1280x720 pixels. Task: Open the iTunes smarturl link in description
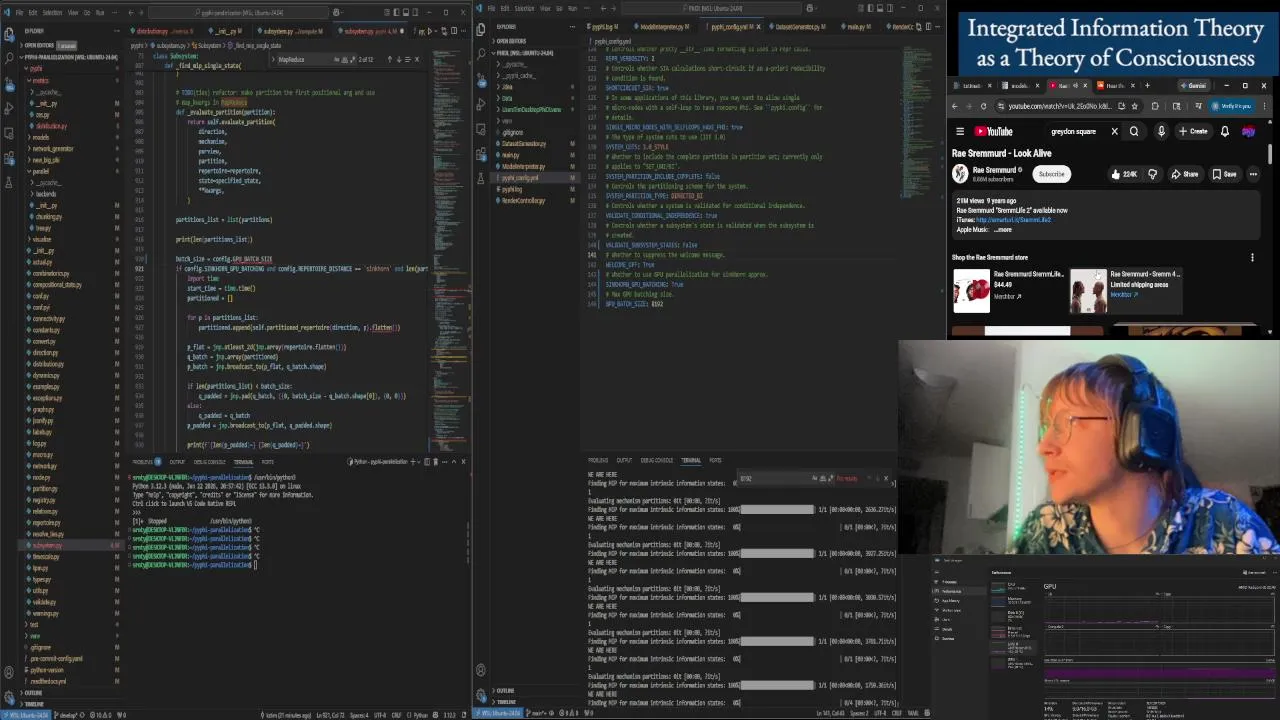point(1014,220)
